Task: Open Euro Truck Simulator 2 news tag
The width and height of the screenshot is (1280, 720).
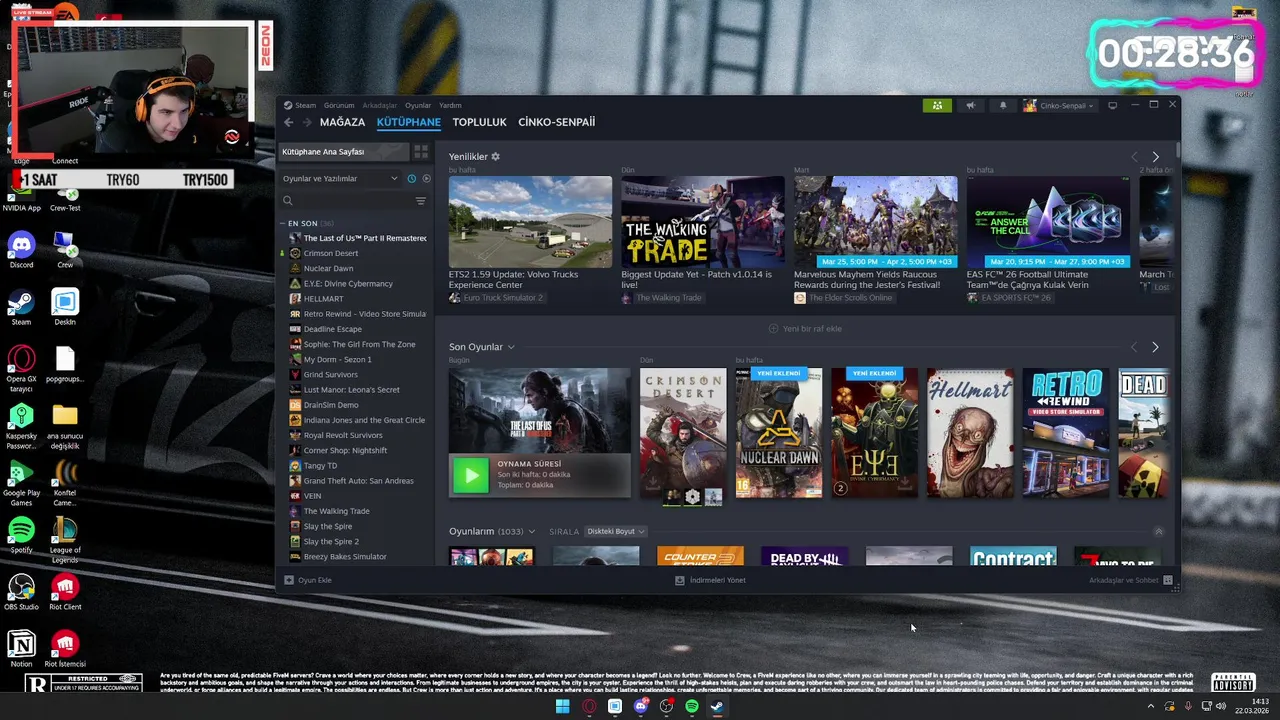Action: click(x=496, y=298)
